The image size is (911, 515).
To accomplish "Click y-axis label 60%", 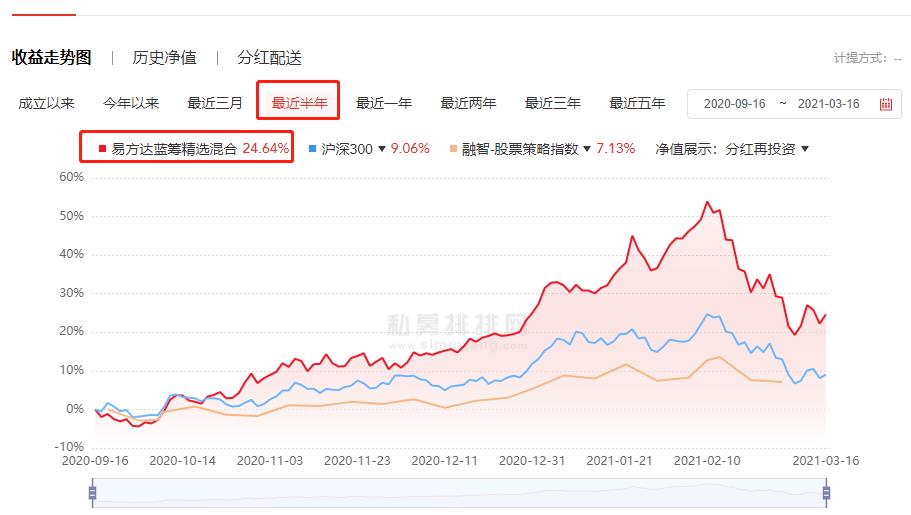I will (x=71, y=177).
